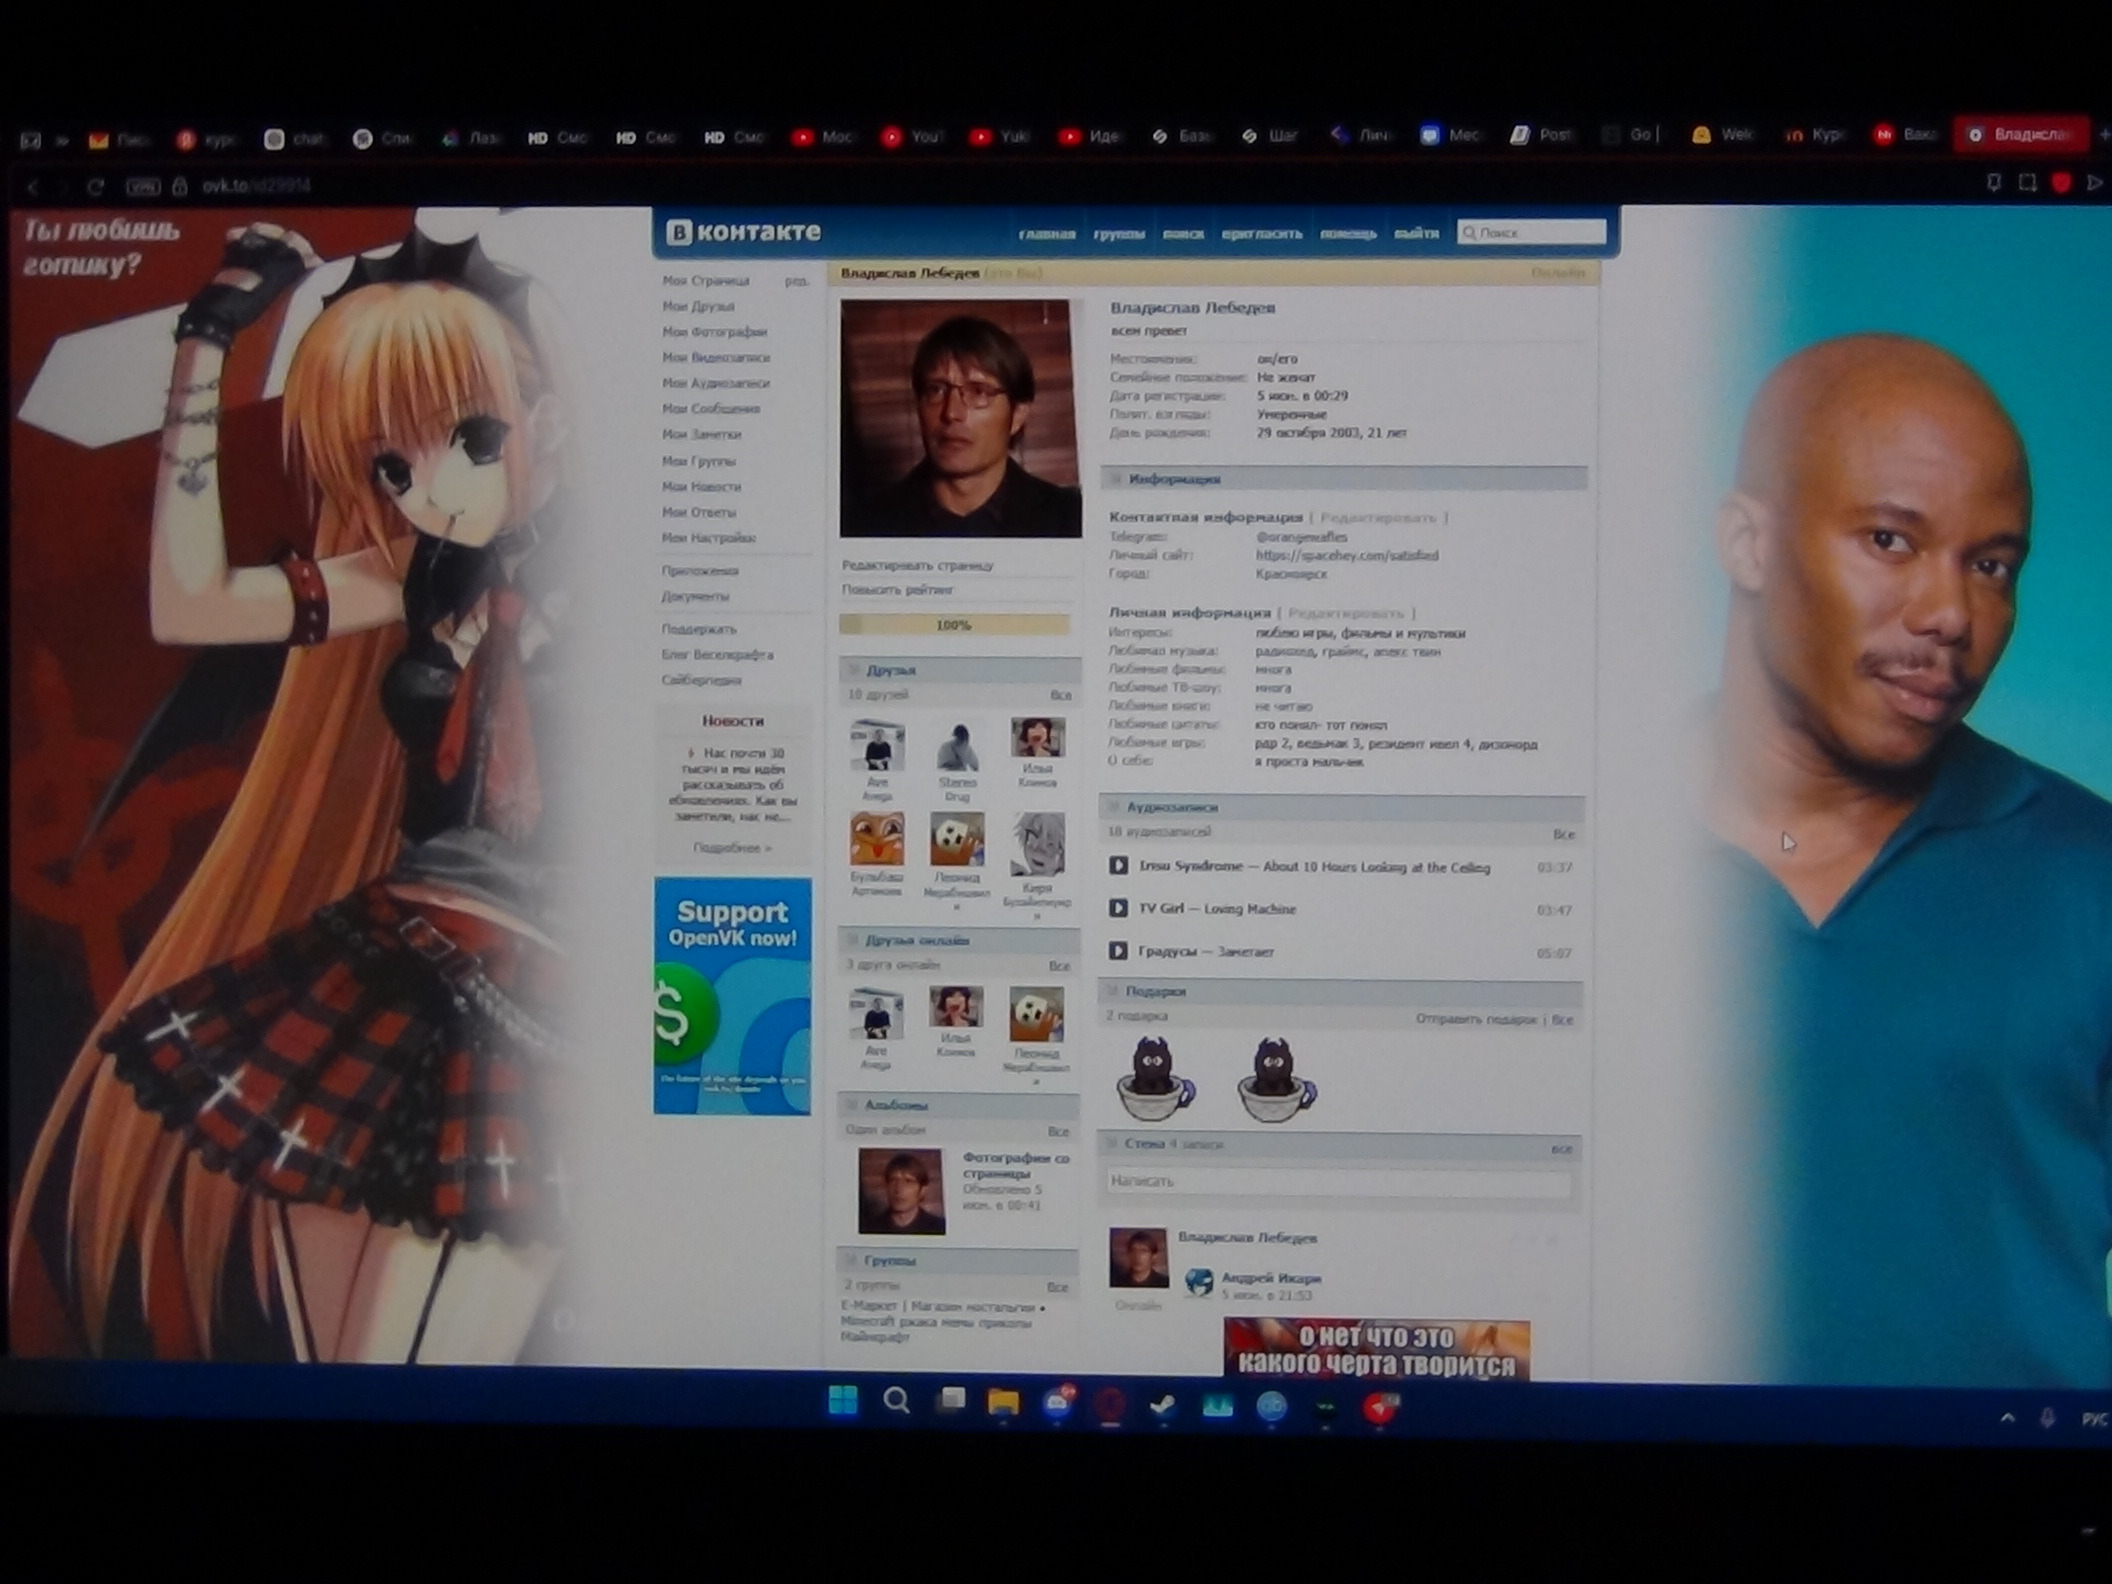Show hidden tray icons with the chevron
This screenshot has width=2112, height=1584.
tap(2007, 1418)
